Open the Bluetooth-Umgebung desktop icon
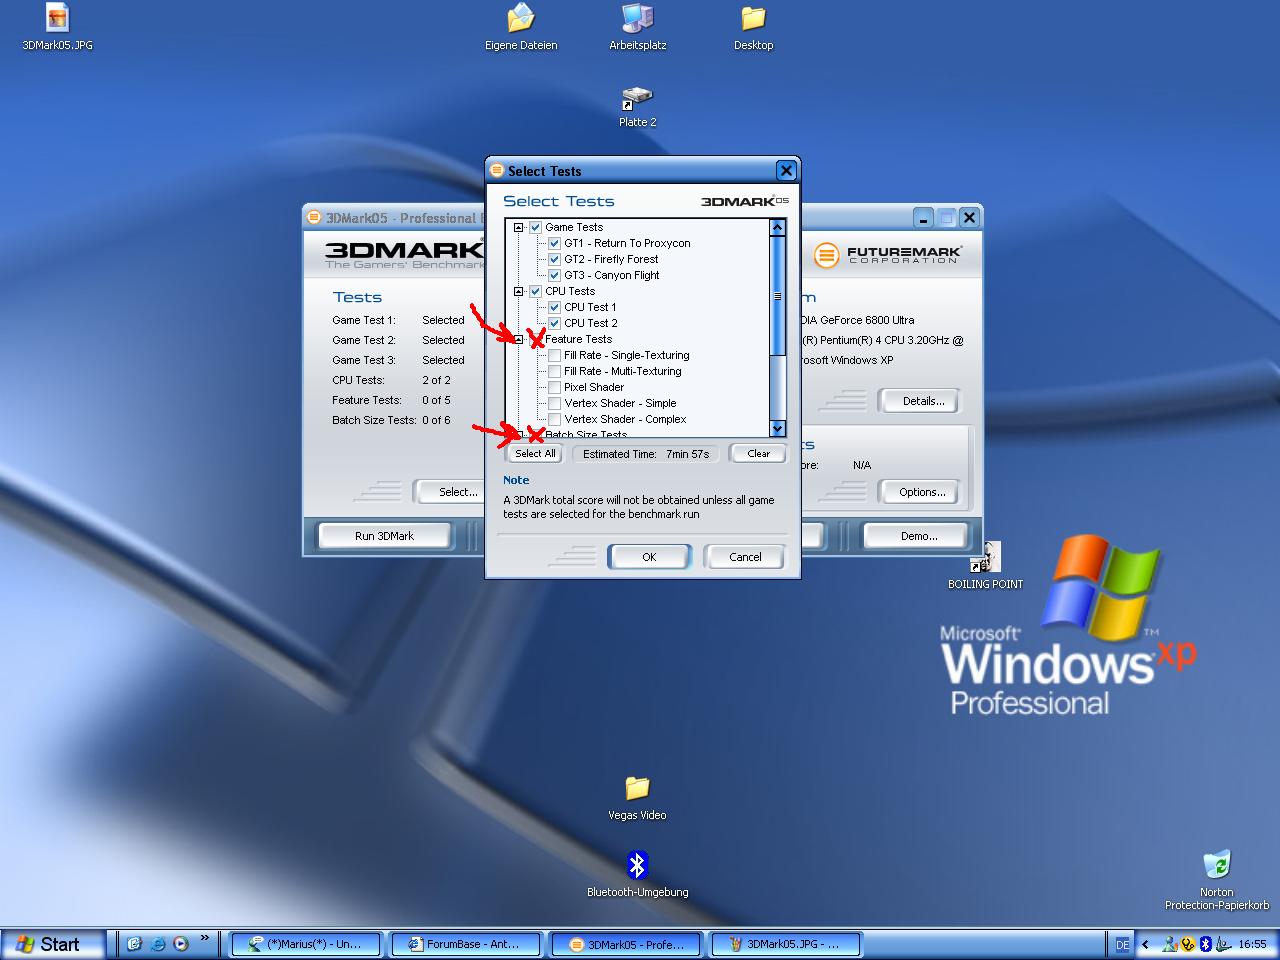Screen dimensions: 1280x960 click(637, 864)
